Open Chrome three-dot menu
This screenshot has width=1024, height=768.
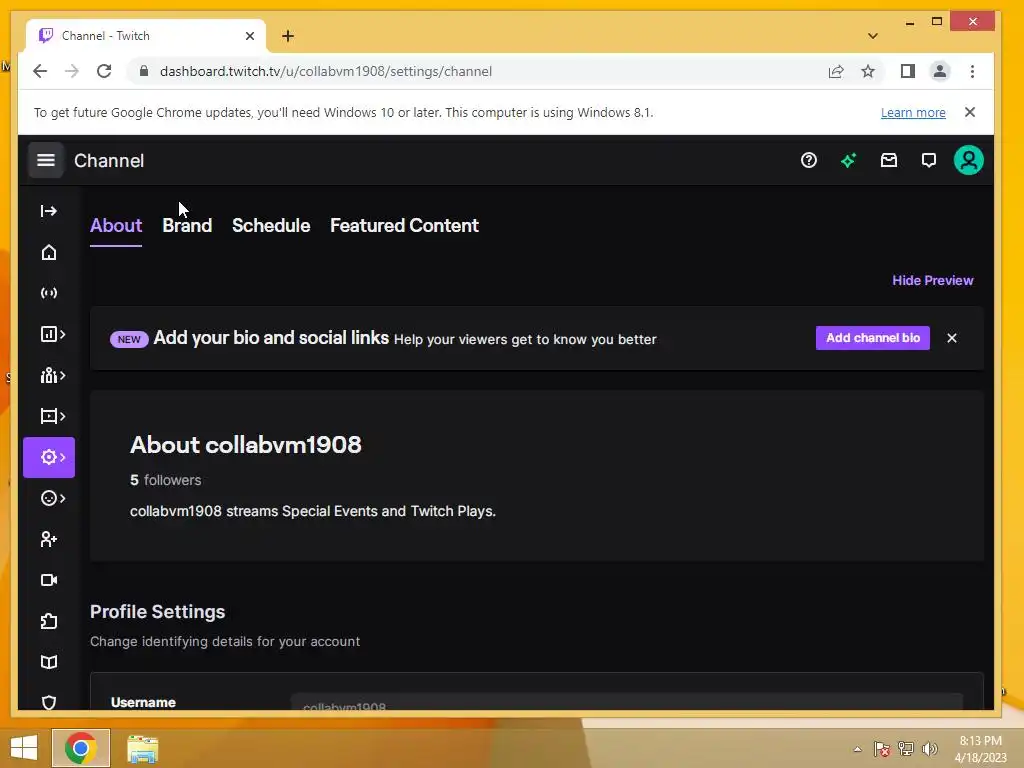[x=972, y=71]
